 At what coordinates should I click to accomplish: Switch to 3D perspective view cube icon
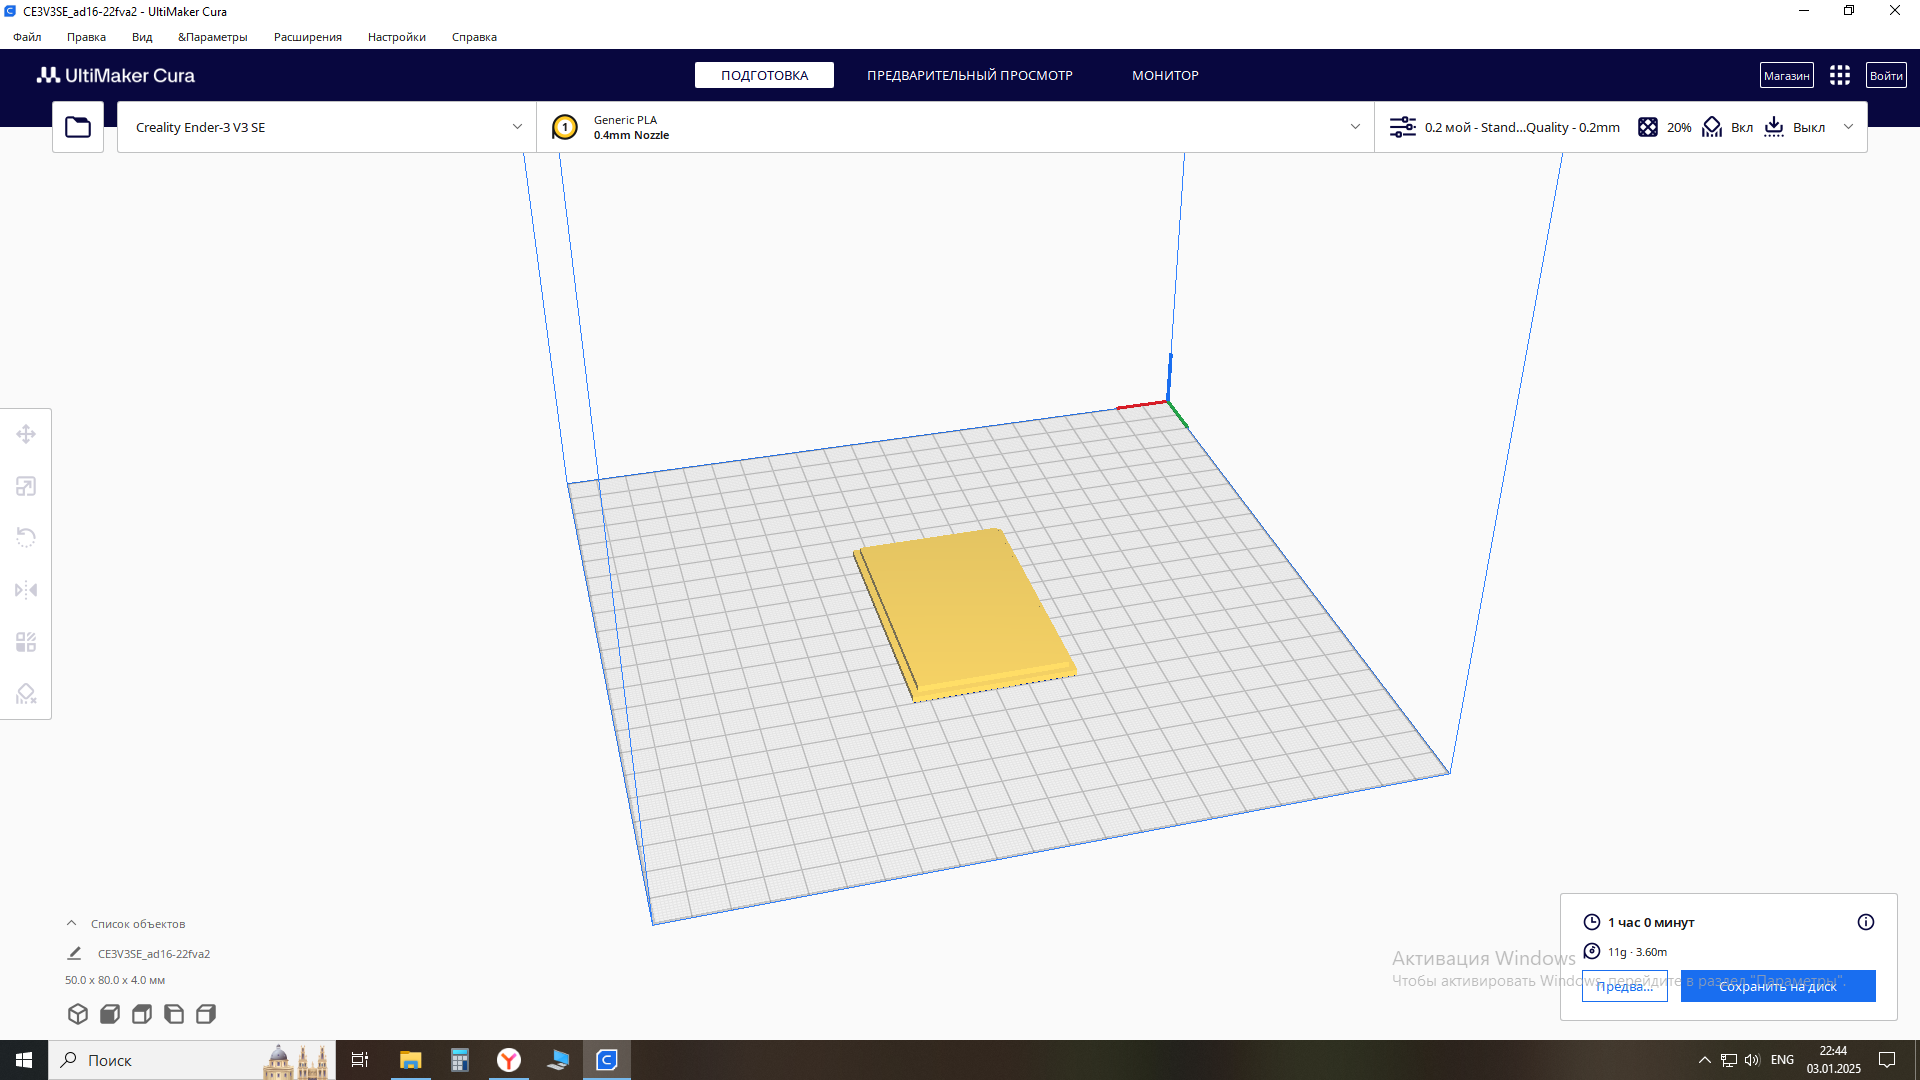78,1014
